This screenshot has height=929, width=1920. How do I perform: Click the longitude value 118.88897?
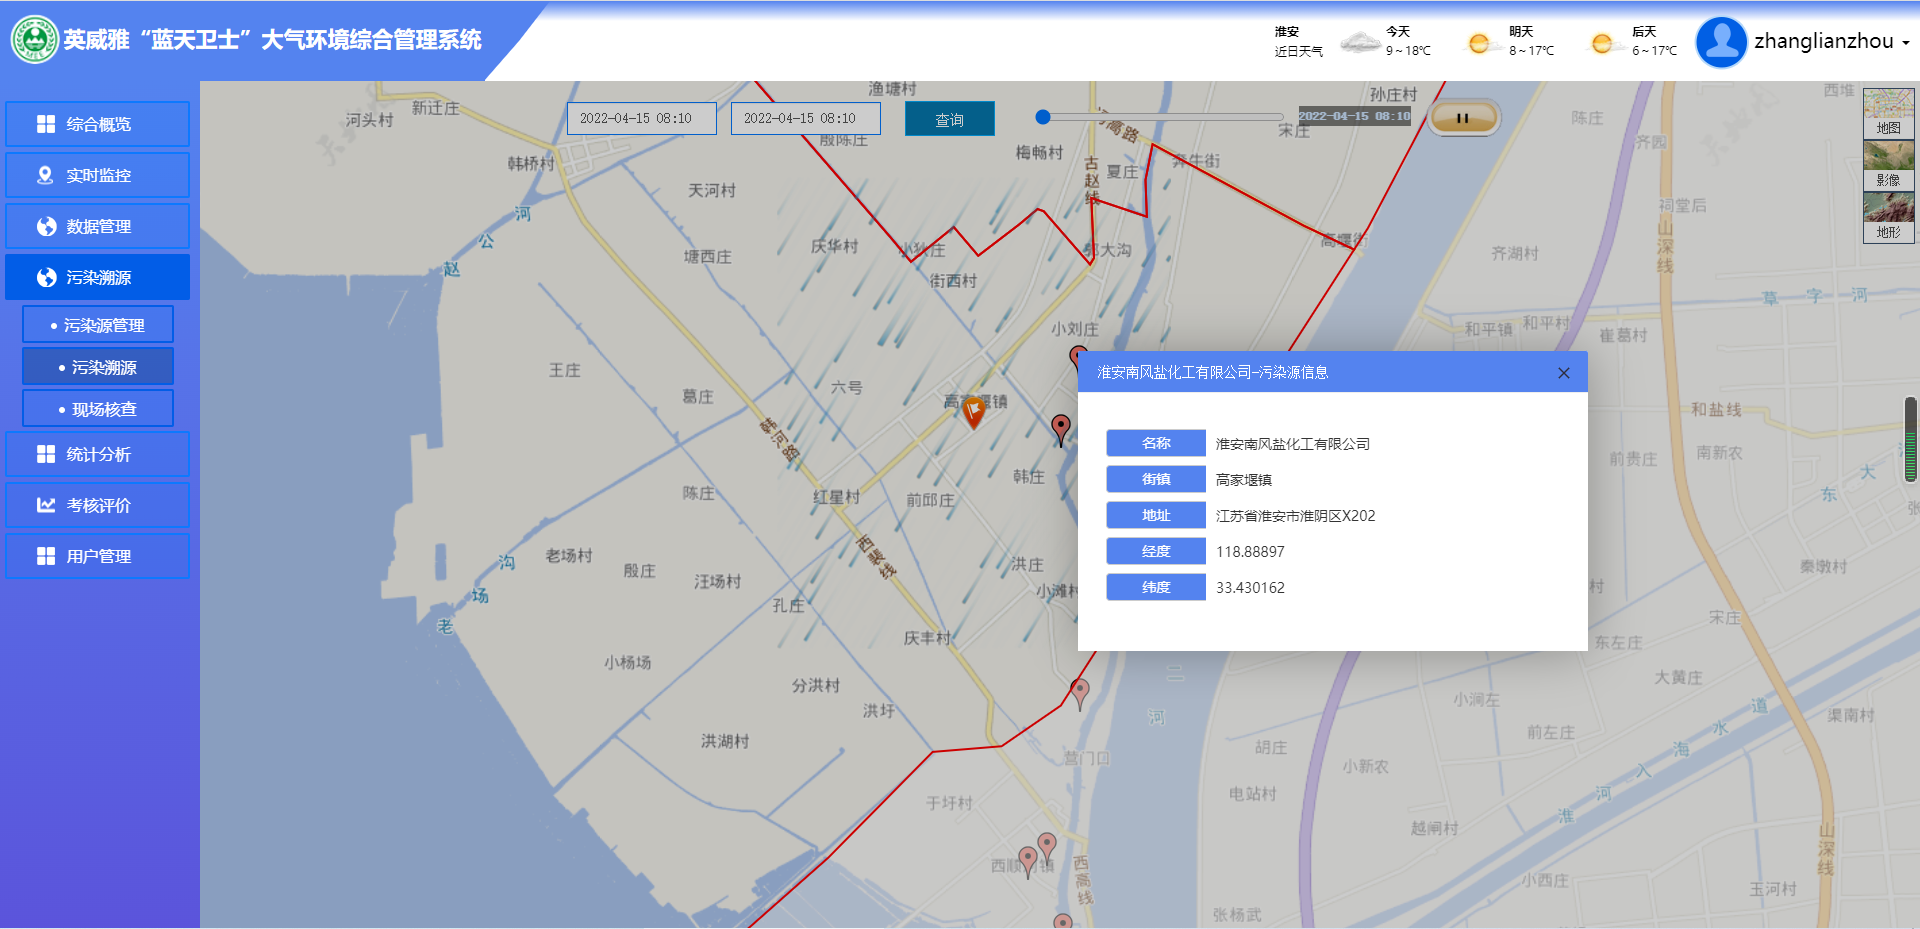1250,552
